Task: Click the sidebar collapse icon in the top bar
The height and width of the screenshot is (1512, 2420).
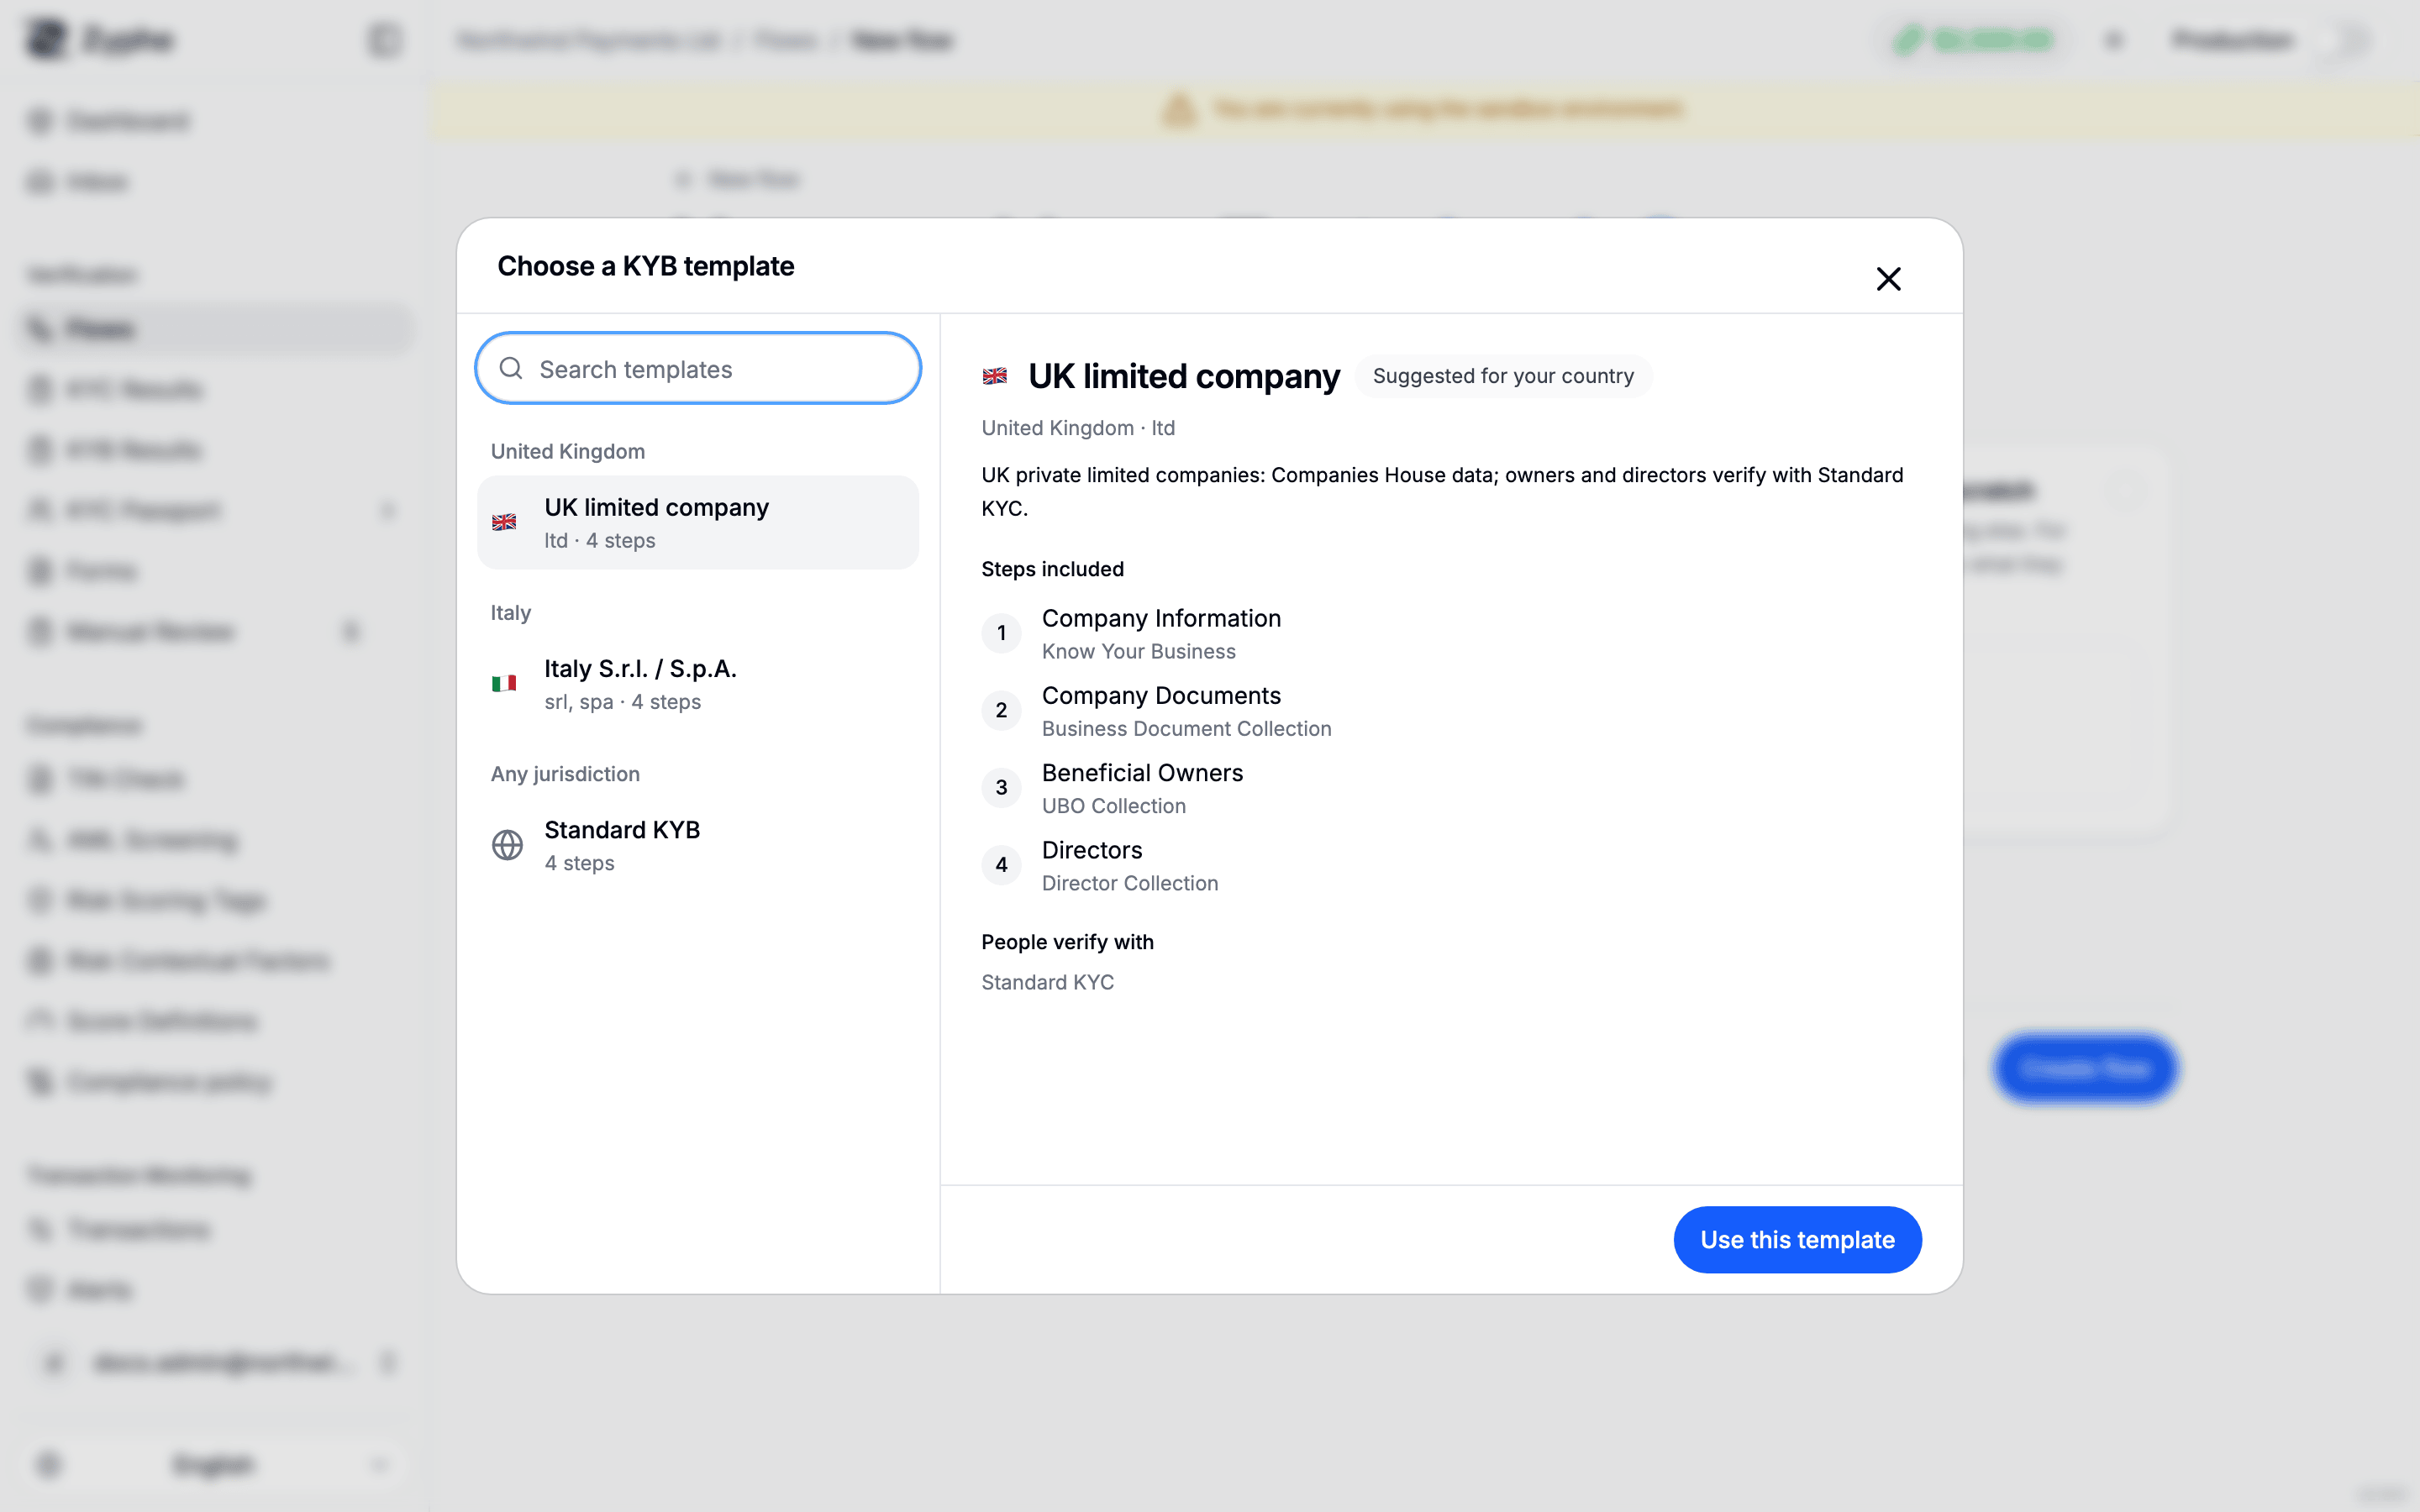Action: 384,40
